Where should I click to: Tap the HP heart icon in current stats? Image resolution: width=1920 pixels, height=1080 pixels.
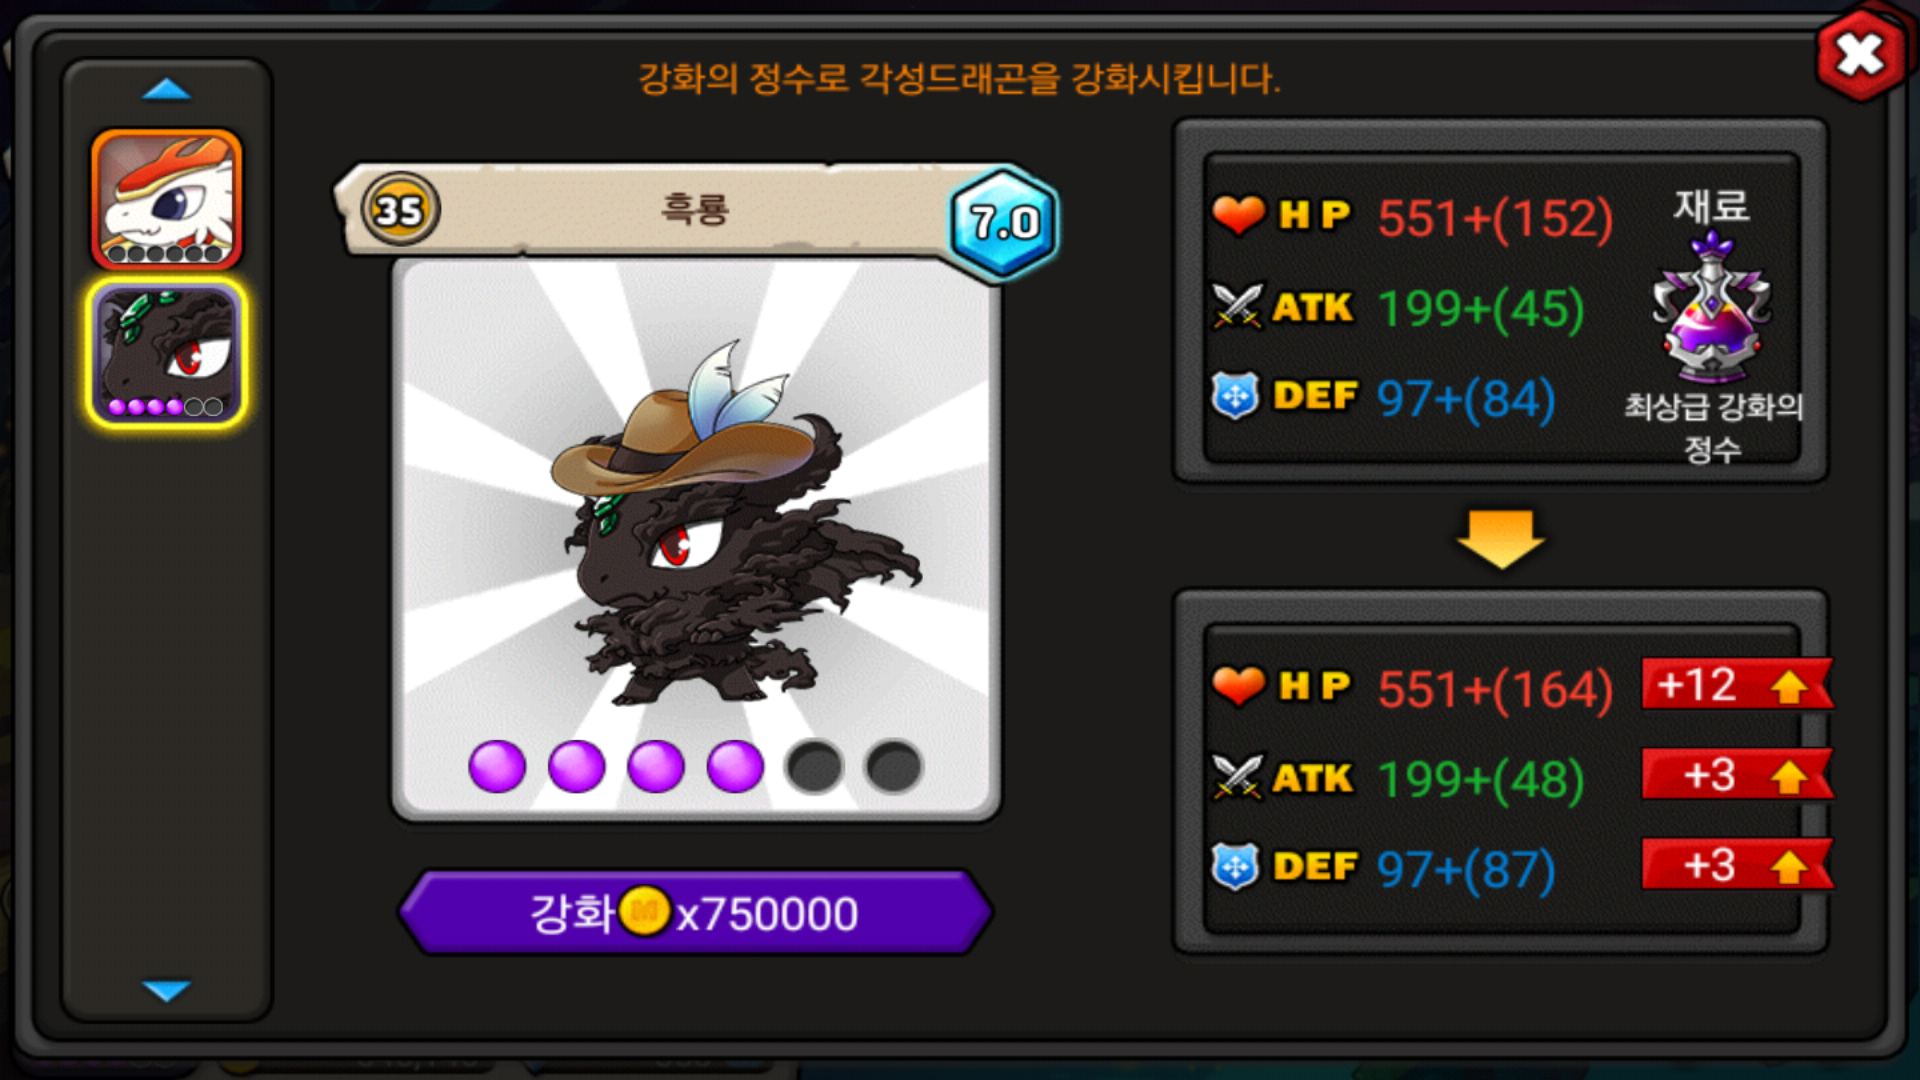click(1238, 215)
